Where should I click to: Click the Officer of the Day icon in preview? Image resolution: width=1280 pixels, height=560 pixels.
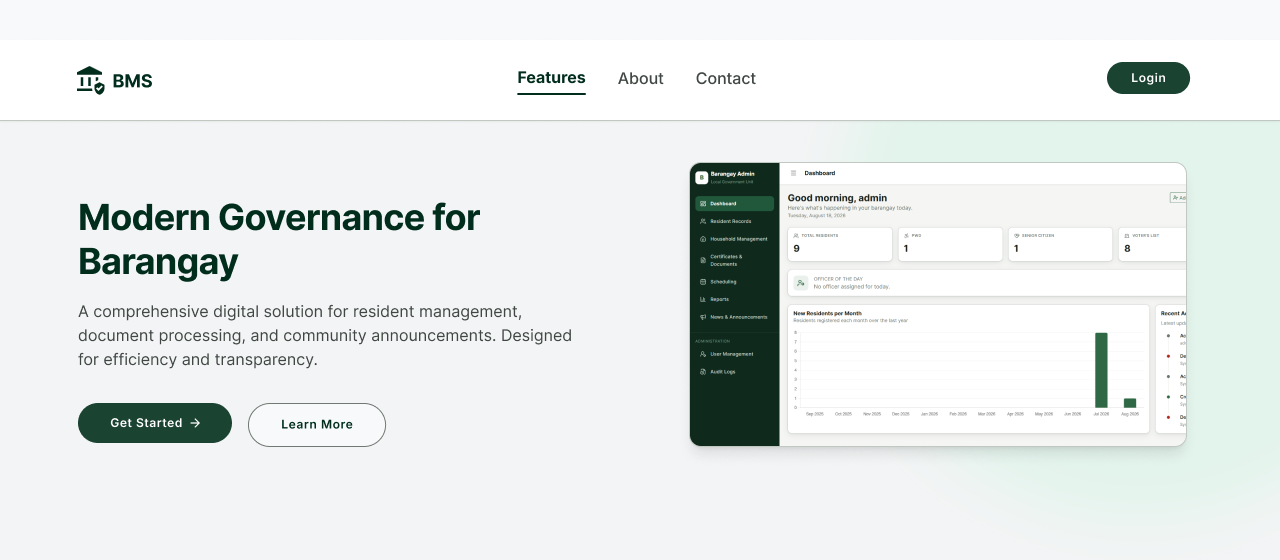801,283
